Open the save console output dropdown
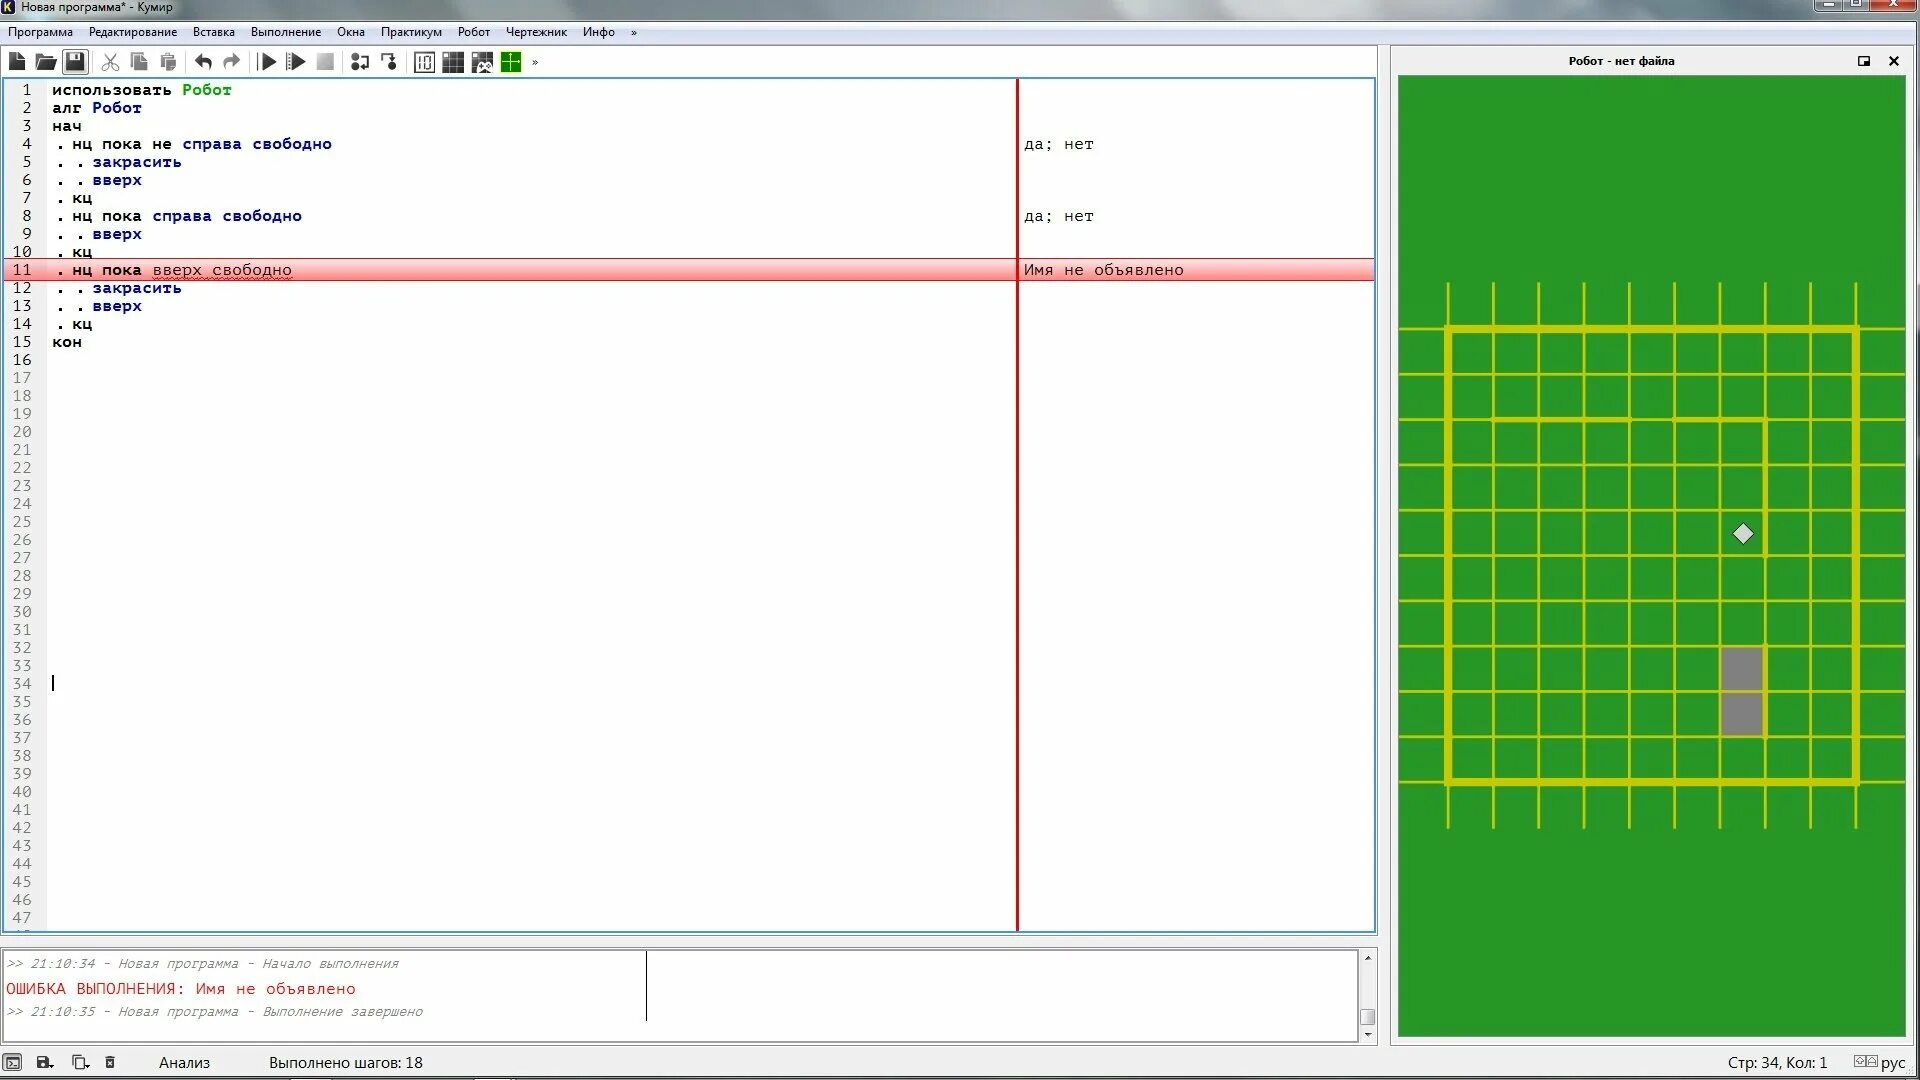 45,1062
